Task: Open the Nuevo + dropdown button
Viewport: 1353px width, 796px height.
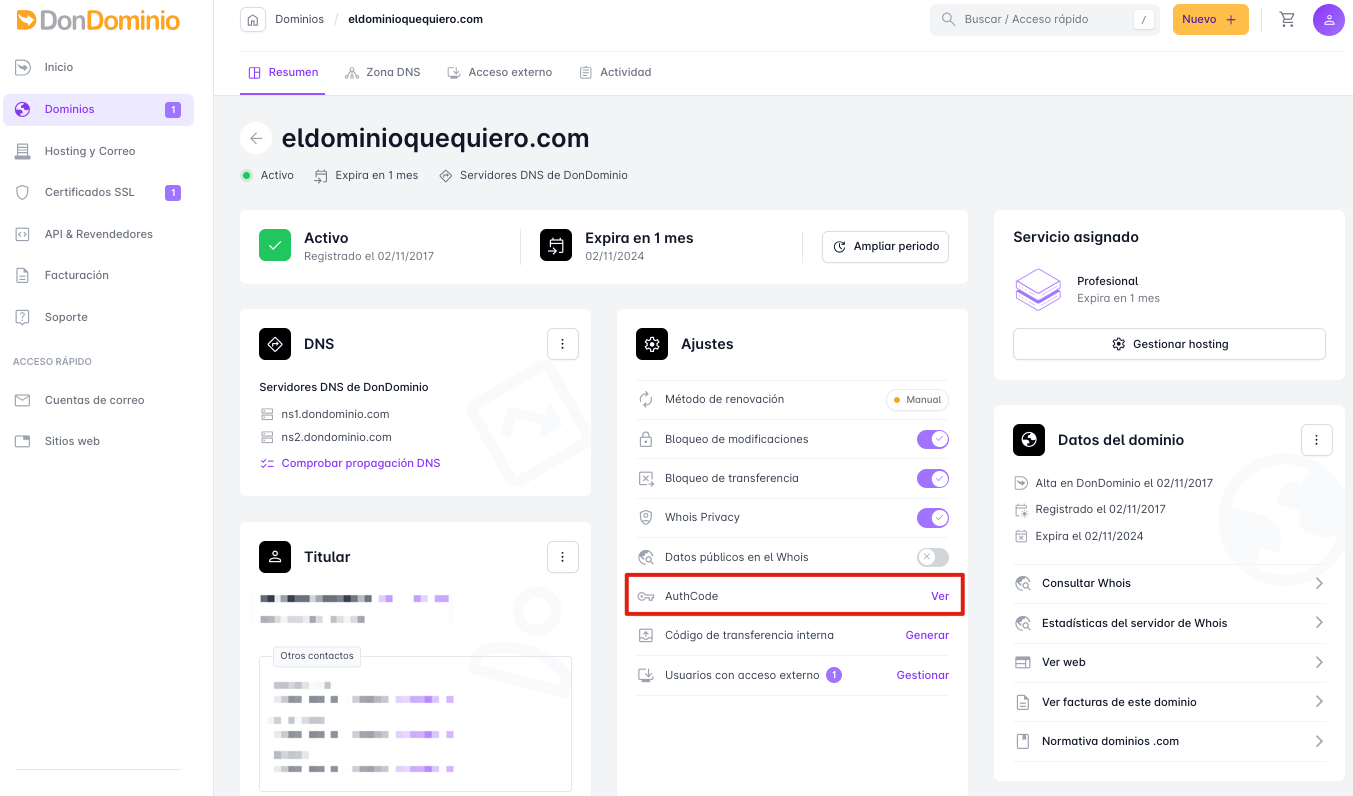Action: coord(1210,19)
